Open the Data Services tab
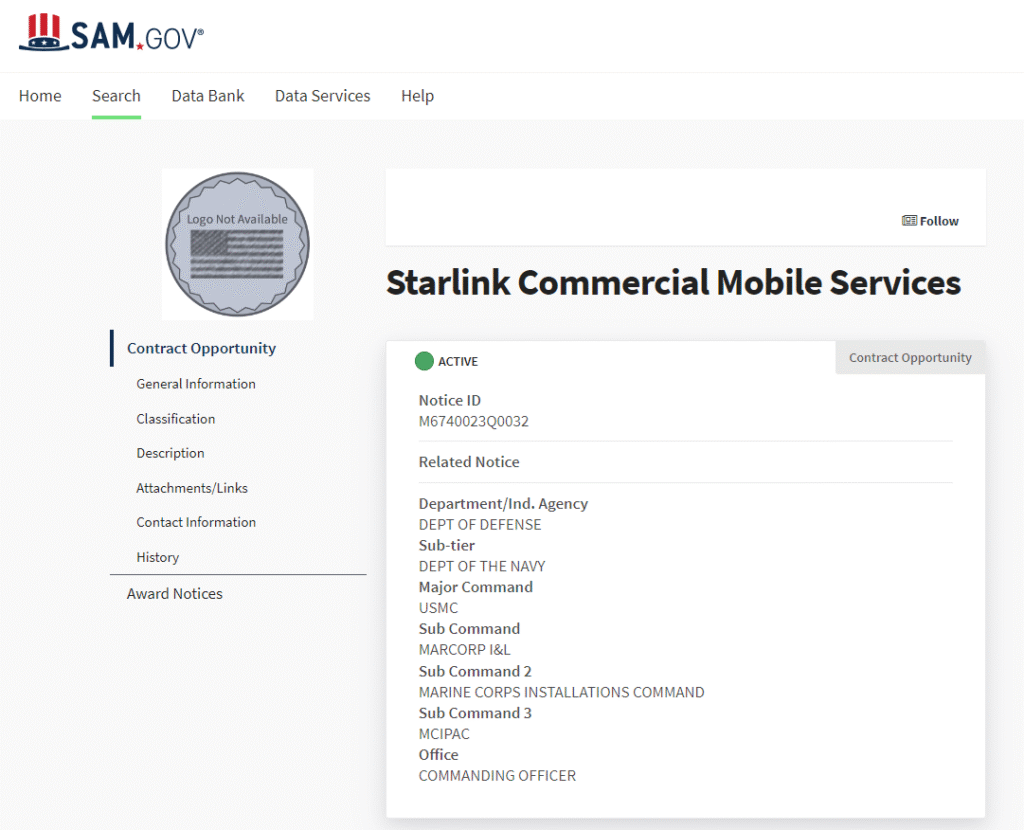1024x830 pixels. [322, 96]
